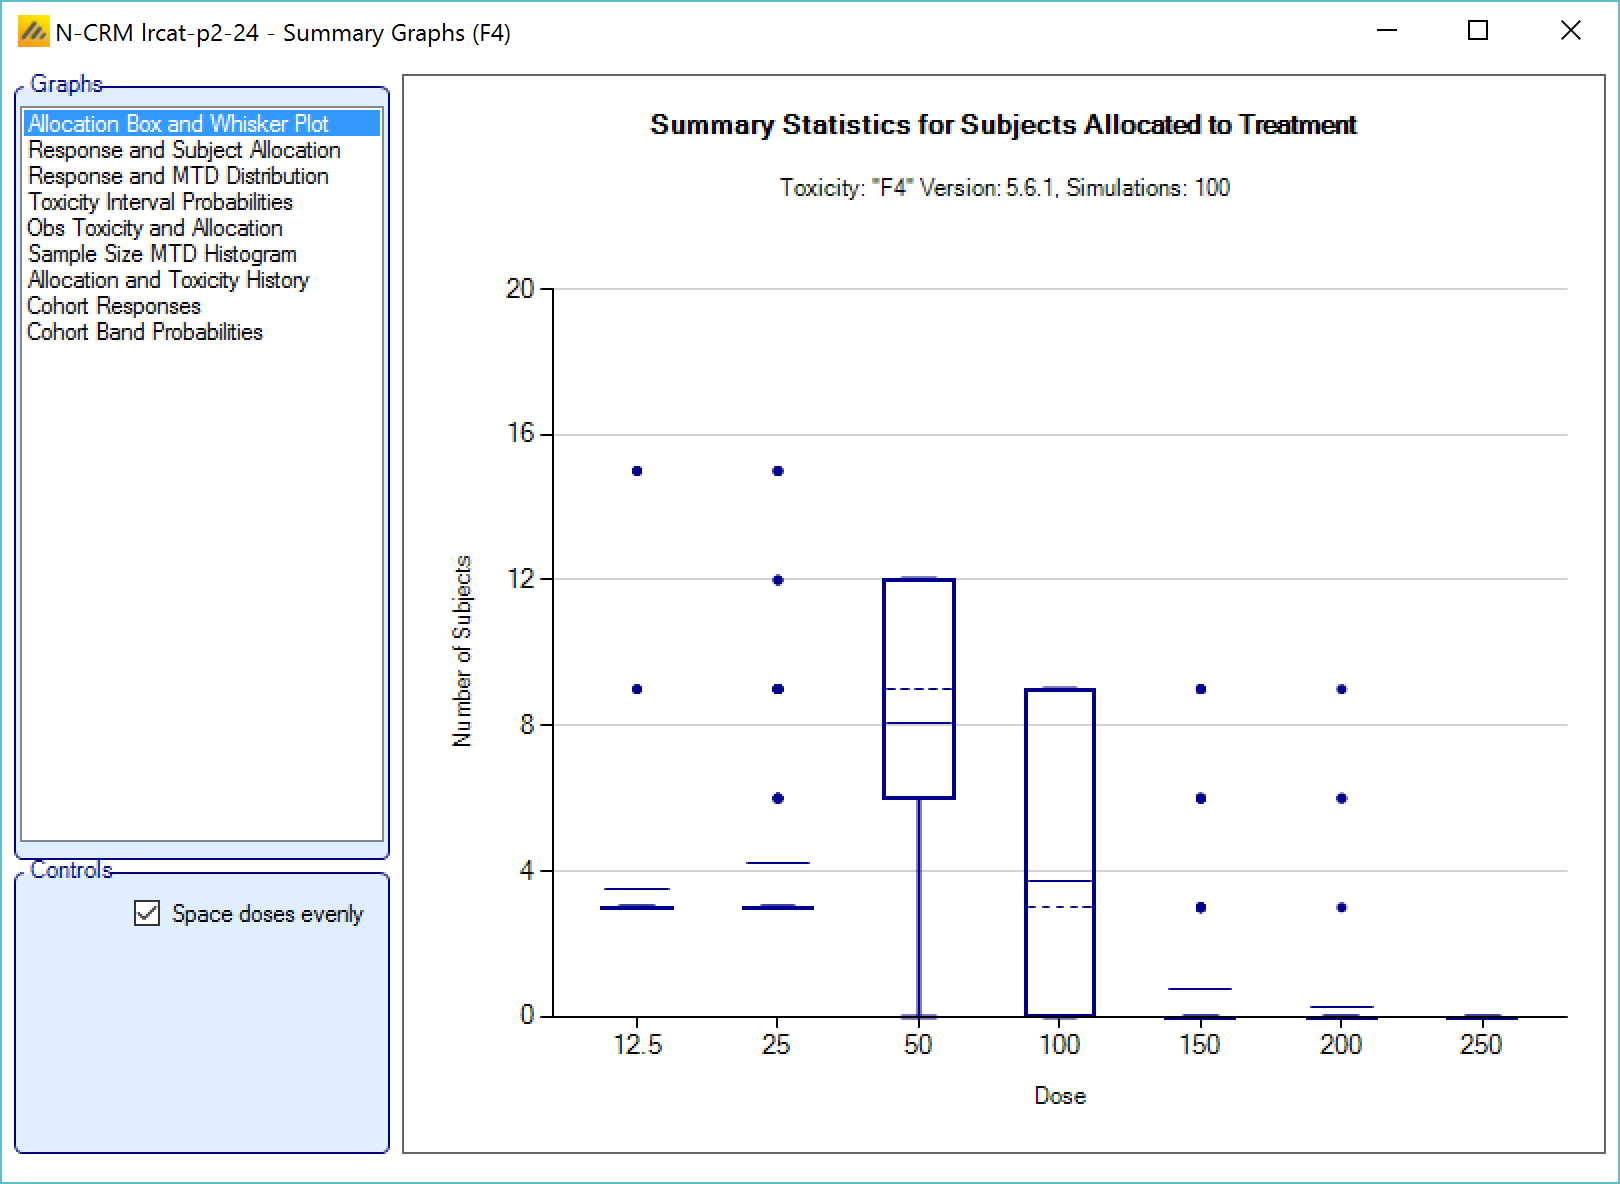The image size is (1620, 1184).
Task: Click the highest outlier dot at dose 200
Action: [1342, 689]
